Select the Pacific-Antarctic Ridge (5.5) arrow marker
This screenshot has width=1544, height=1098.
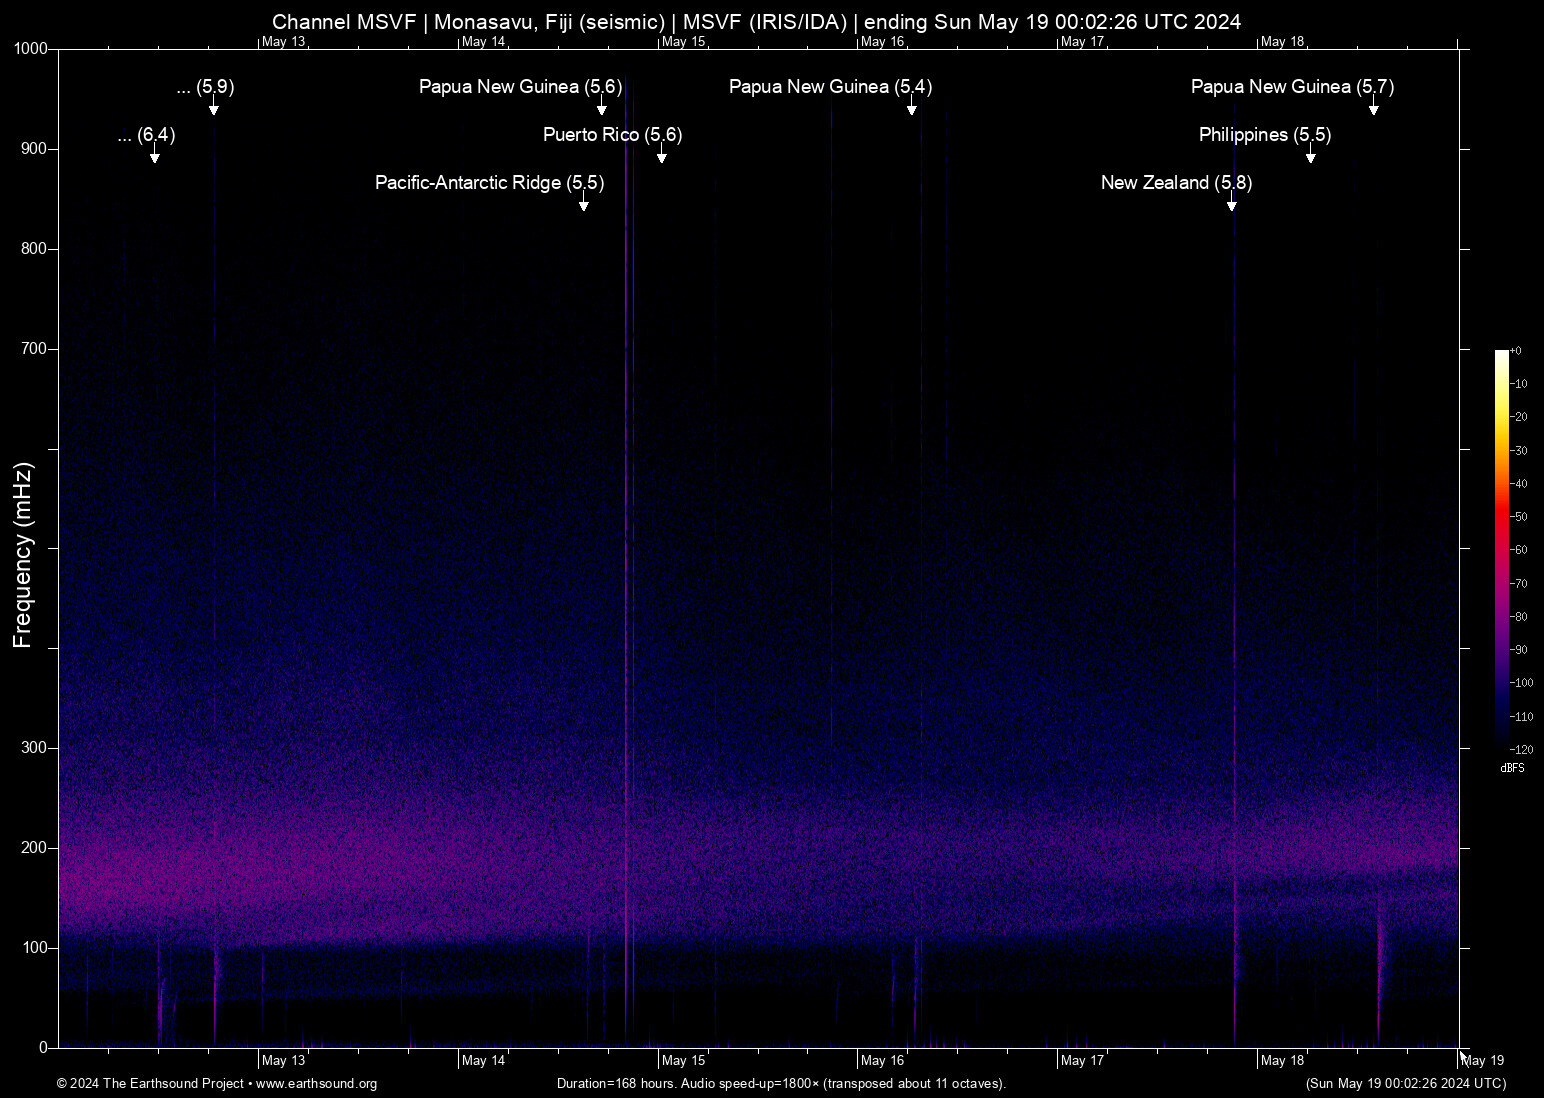(583, 205)
